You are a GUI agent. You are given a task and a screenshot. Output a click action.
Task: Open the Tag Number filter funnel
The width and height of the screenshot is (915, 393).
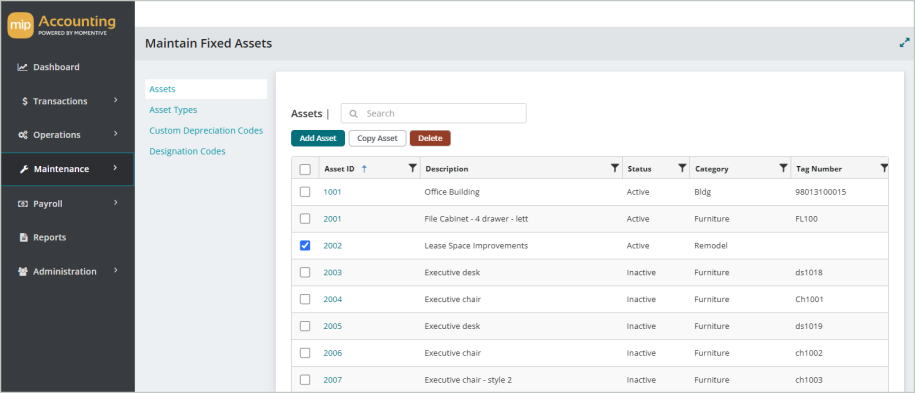pyautogui.click(x=884, y=168)
